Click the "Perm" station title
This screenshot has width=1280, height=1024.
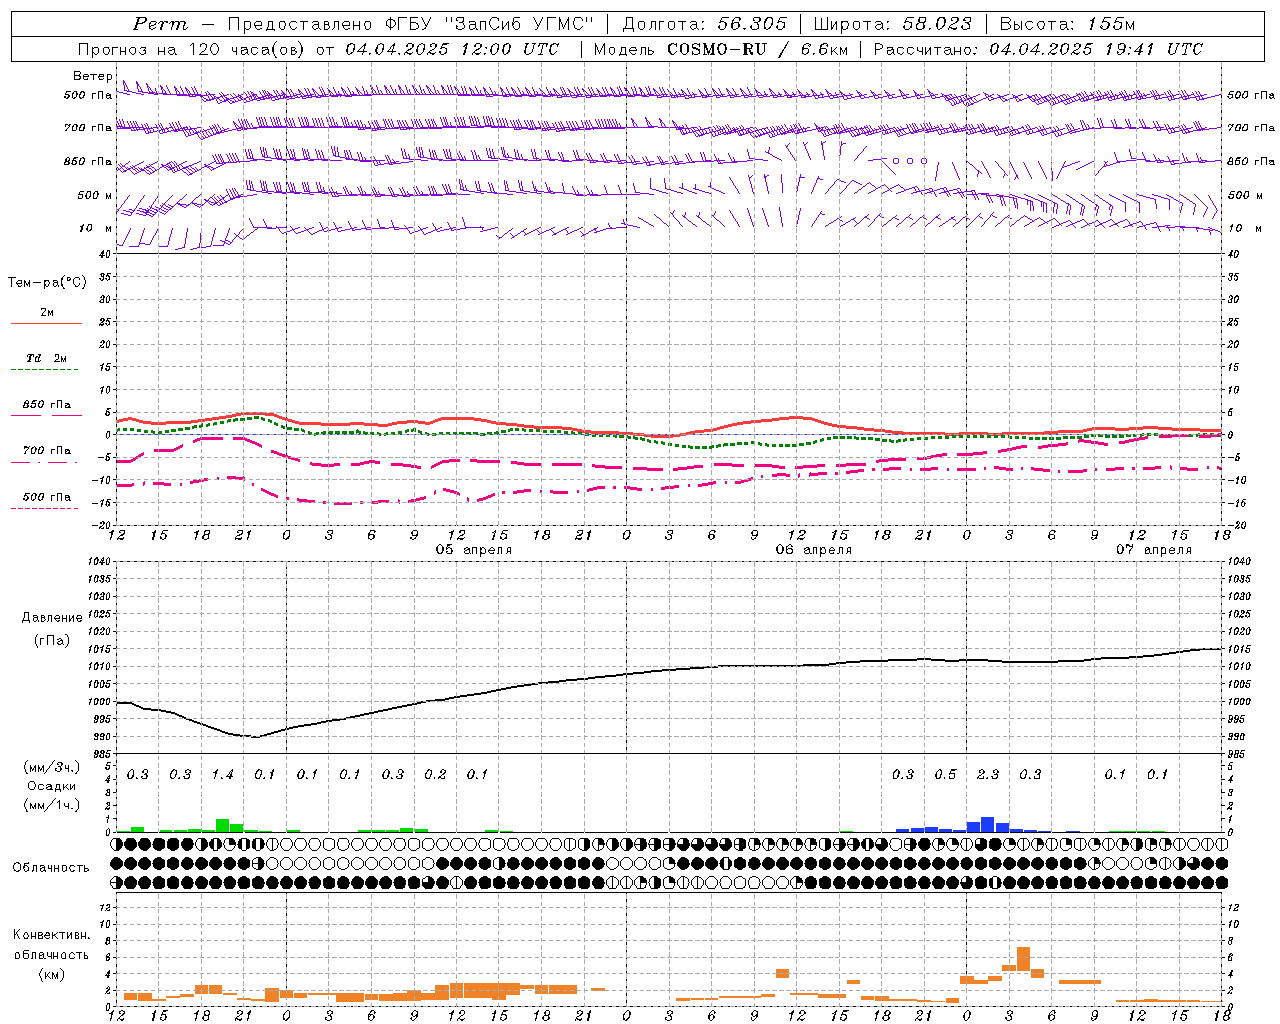(160, 24)
